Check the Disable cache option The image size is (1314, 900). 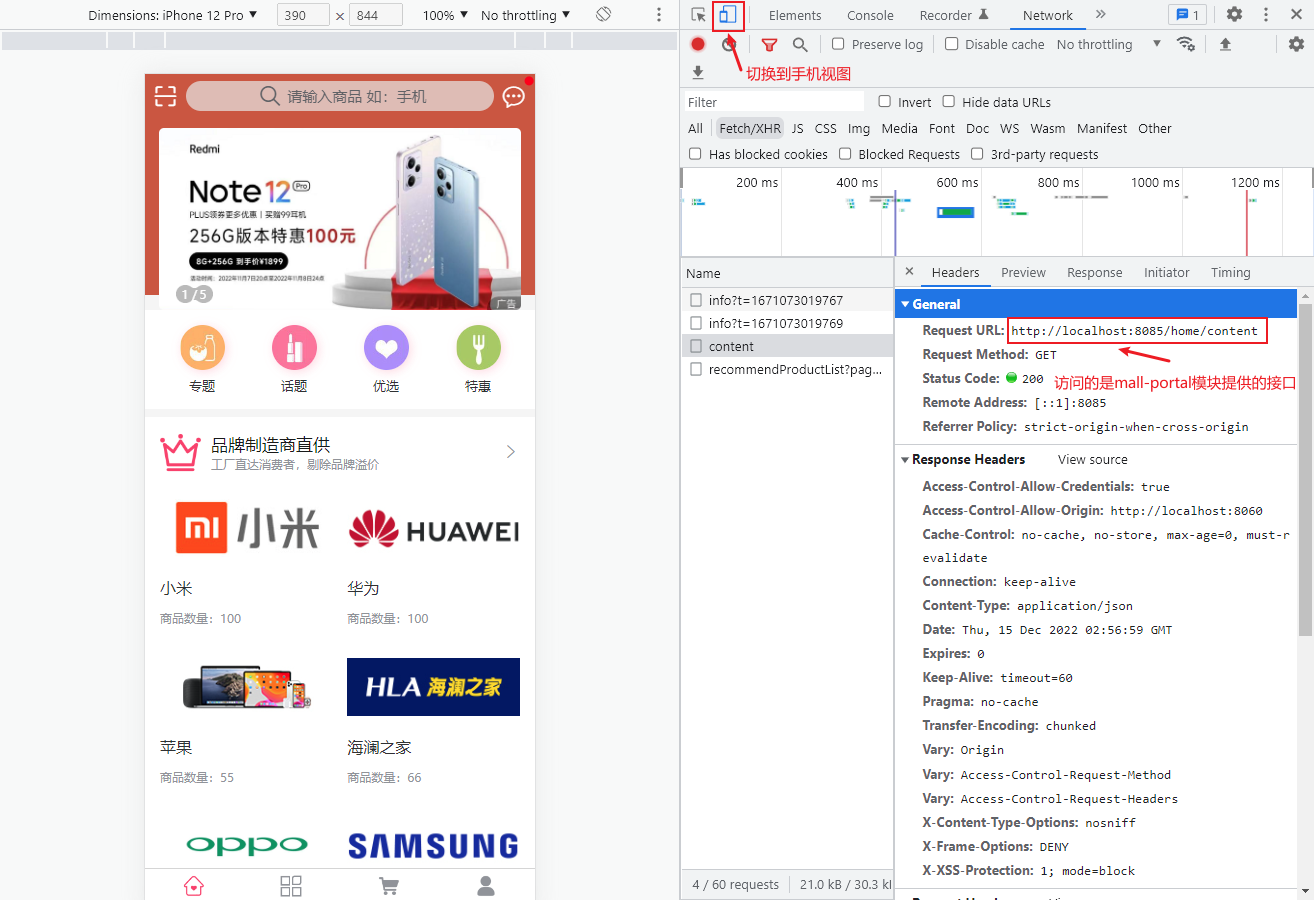point(952,44)
